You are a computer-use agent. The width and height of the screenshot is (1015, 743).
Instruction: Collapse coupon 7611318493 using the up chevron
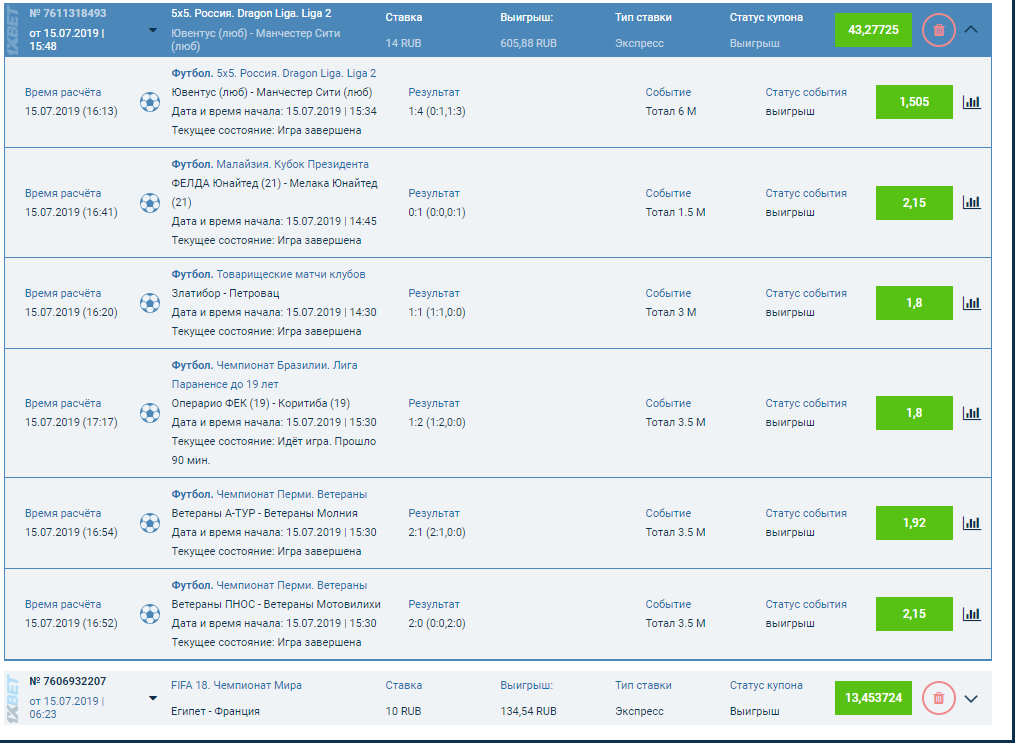971,30
